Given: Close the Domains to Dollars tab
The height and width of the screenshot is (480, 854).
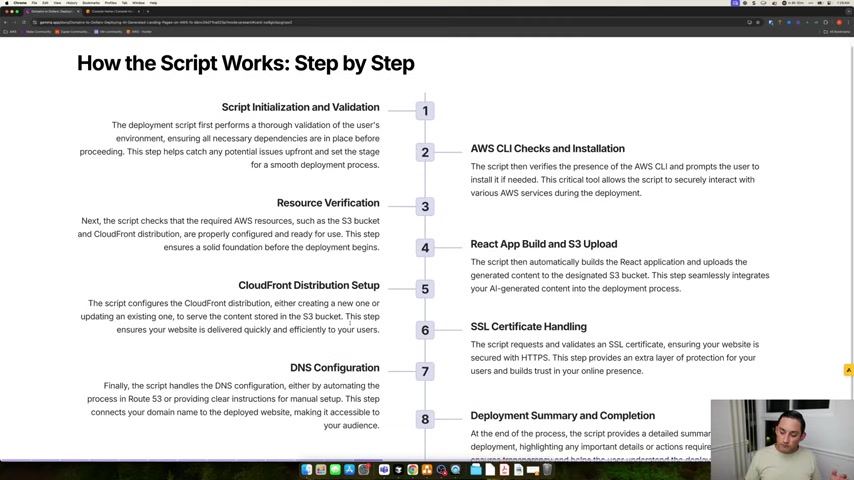Looking at the screenshot, I should pyautogui.click(x=78, y=11).
